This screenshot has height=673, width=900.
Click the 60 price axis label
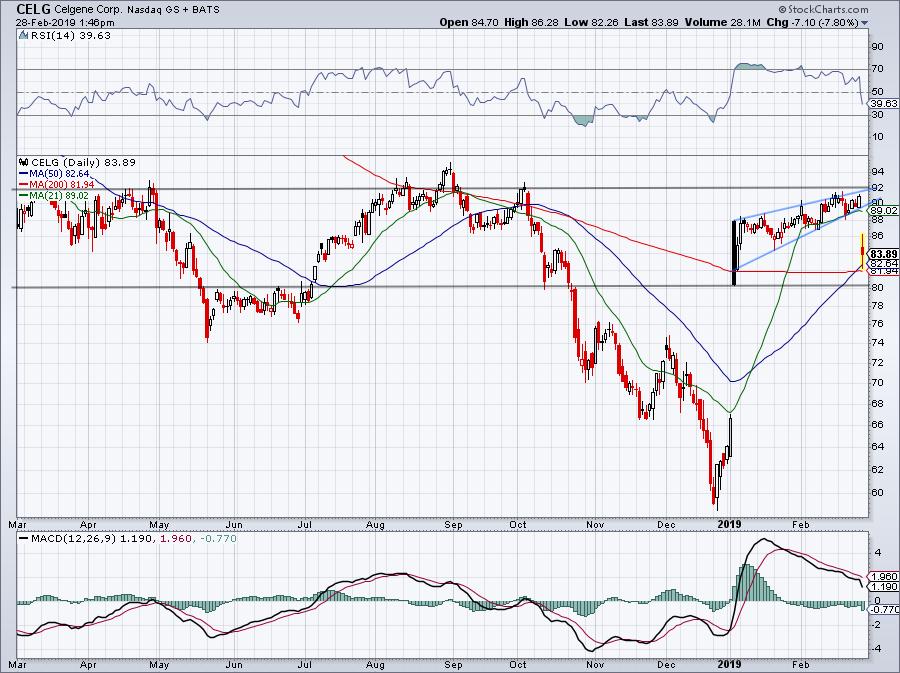click(878, 492)
